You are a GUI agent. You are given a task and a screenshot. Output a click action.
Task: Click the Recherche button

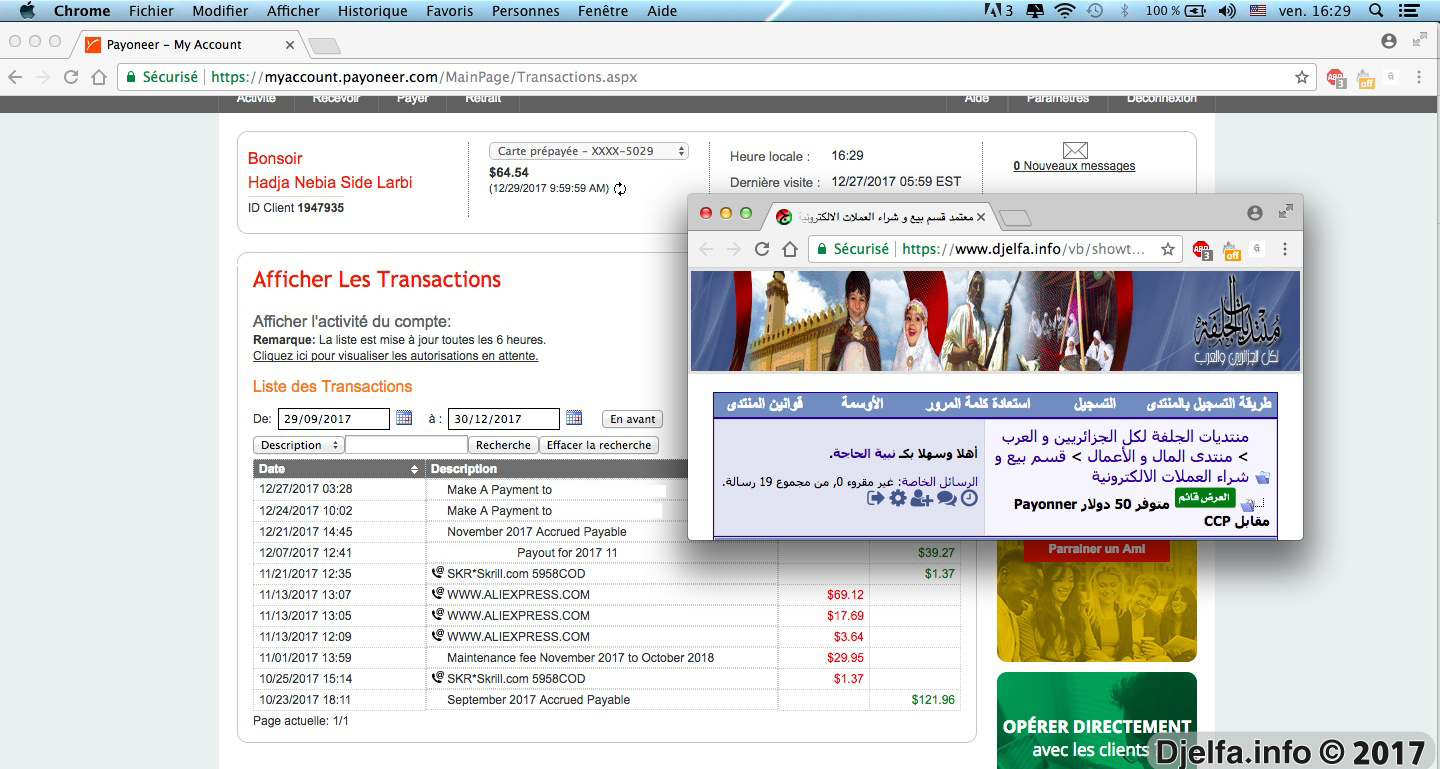(x=503, y=445)
